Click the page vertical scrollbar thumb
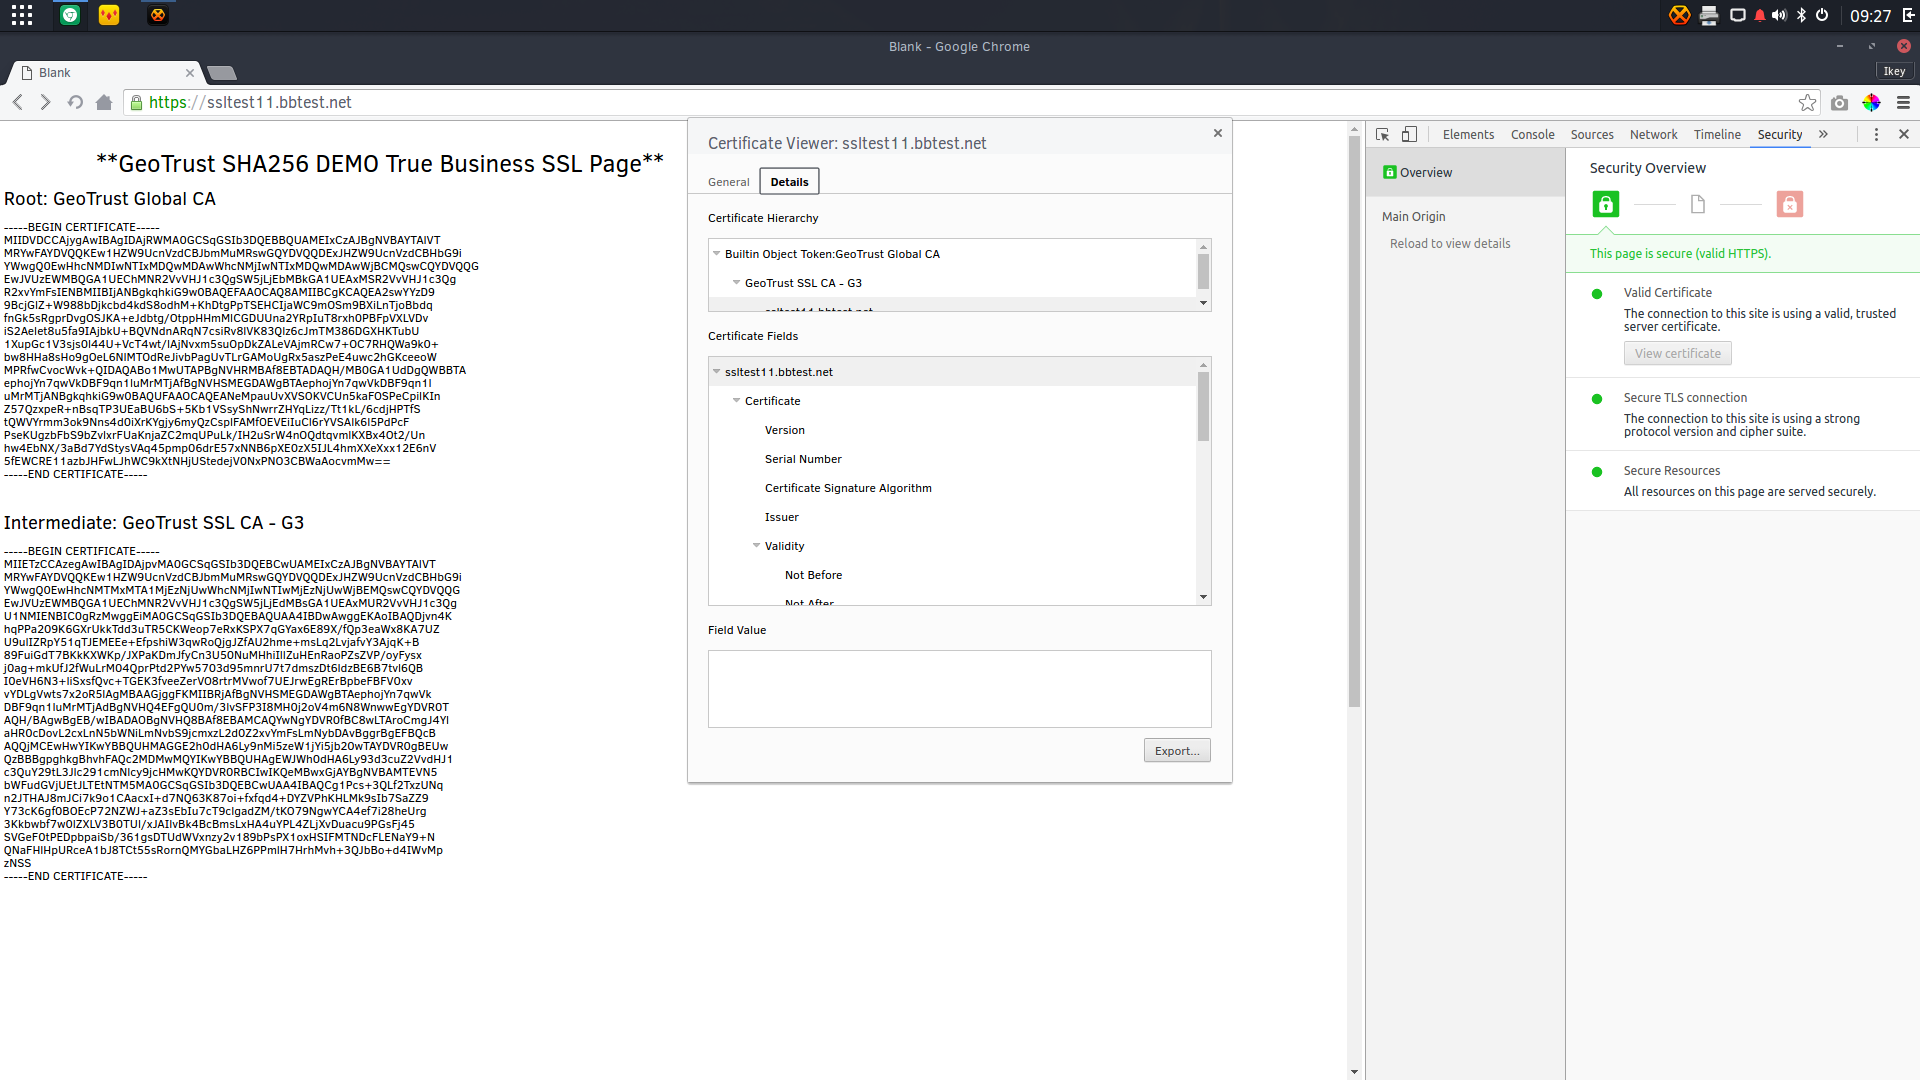The width and height of the screenshot is (1920, 1080). click(x=1354, y=420)
